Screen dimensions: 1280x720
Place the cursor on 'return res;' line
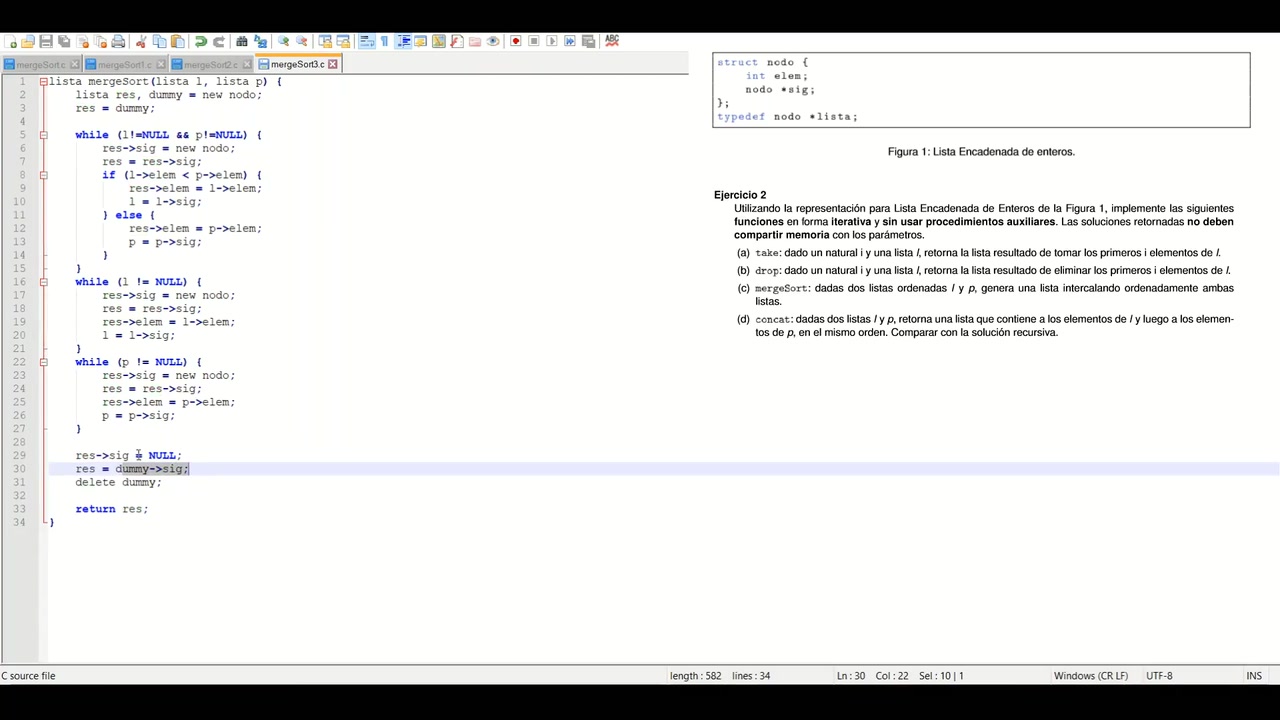point(111,509)
